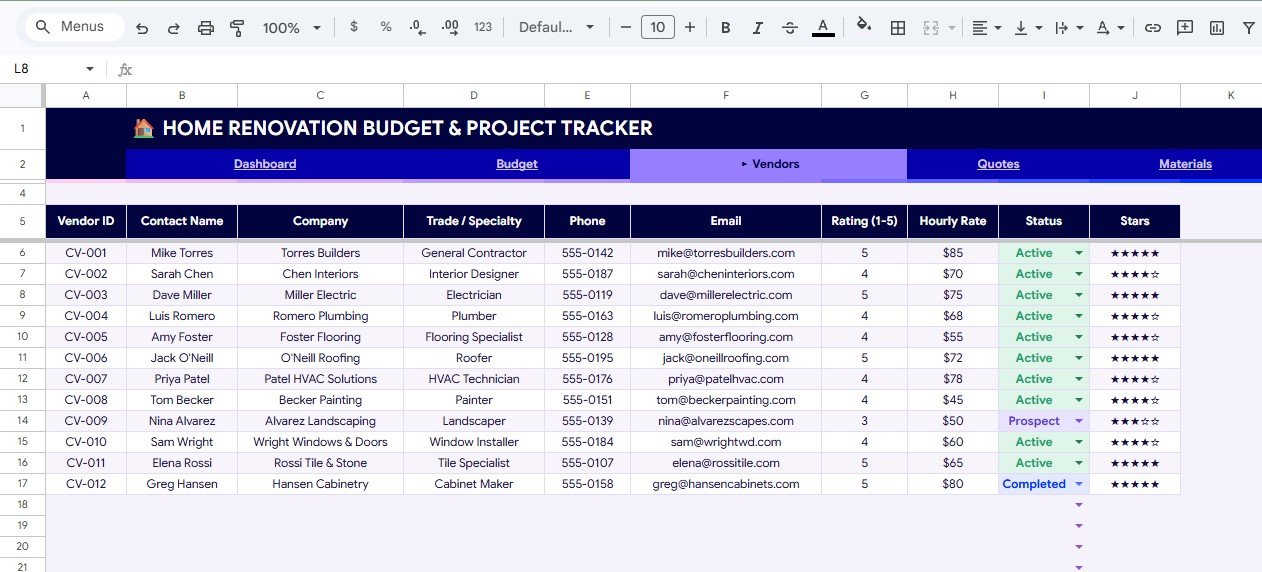Image resolution: width=1262 pixels, height=572 pixels.
Task: Go to the Budget tab link
Action: click(517, 164)
